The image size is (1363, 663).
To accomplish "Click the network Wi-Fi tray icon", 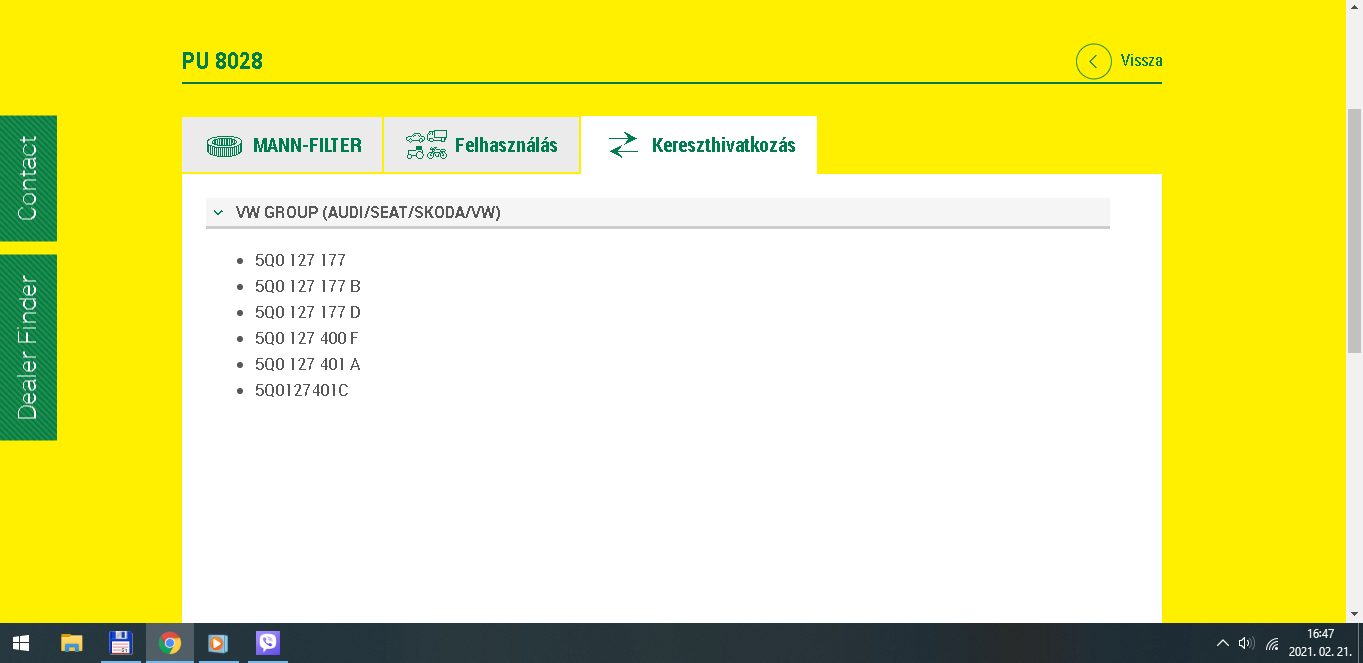I will [1272, 643].
